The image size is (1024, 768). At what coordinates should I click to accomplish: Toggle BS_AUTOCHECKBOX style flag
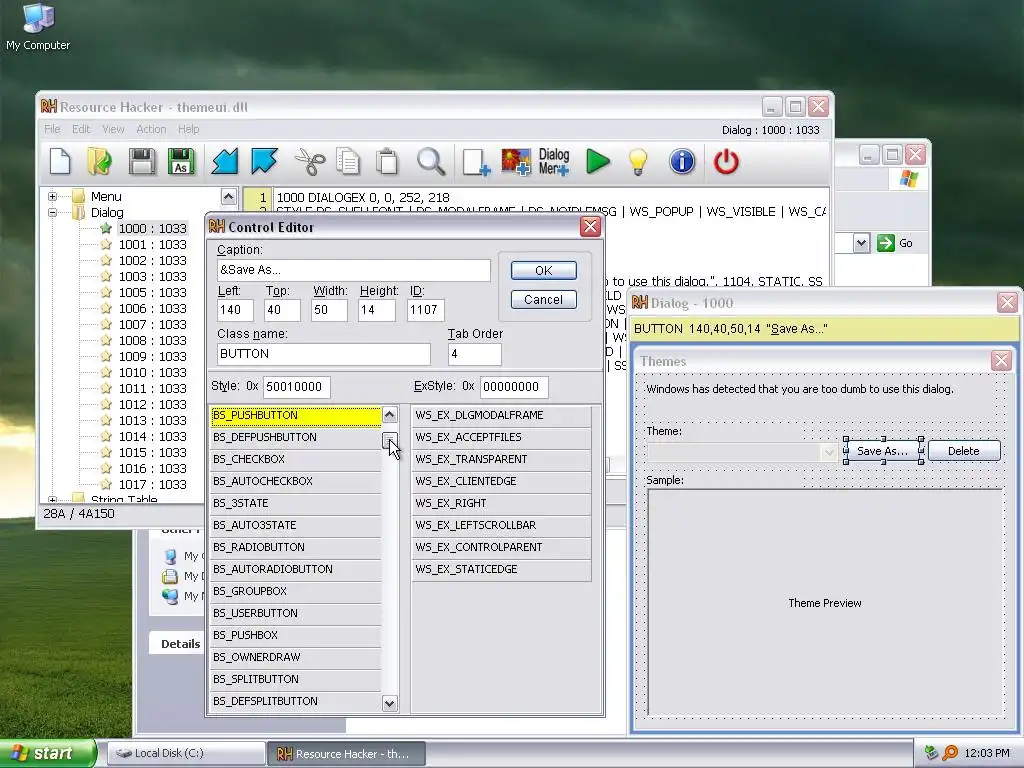[x=296, y=481]
